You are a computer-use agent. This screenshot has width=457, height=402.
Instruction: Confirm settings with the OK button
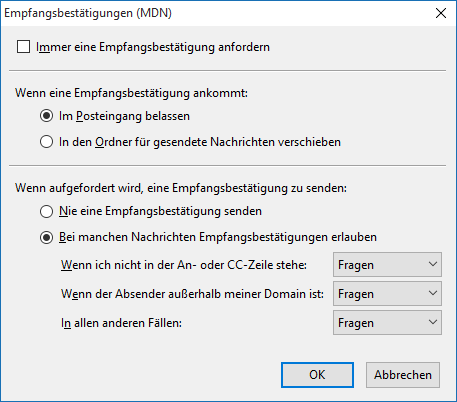pos(317,375)
